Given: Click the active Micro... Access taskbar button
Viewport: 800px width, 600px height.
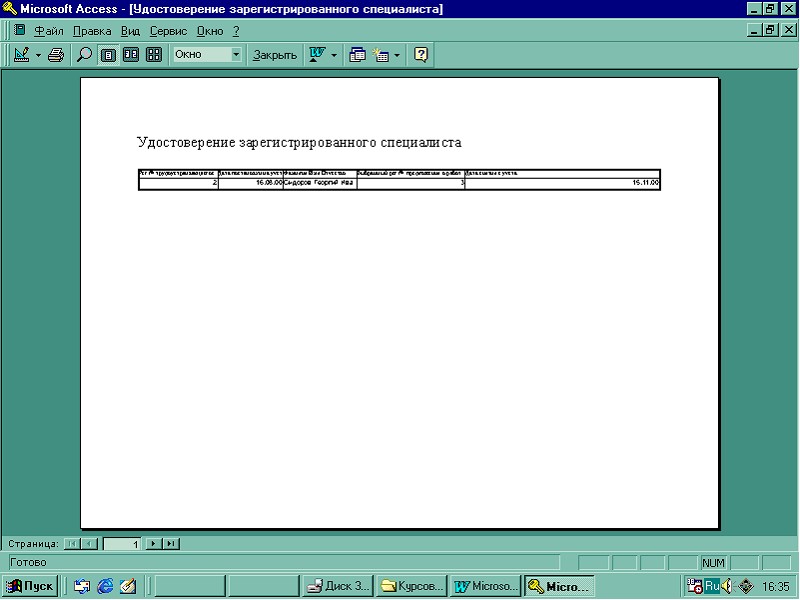Looking at the screenshot, I should pyautogui.click(x=559, y=586).
